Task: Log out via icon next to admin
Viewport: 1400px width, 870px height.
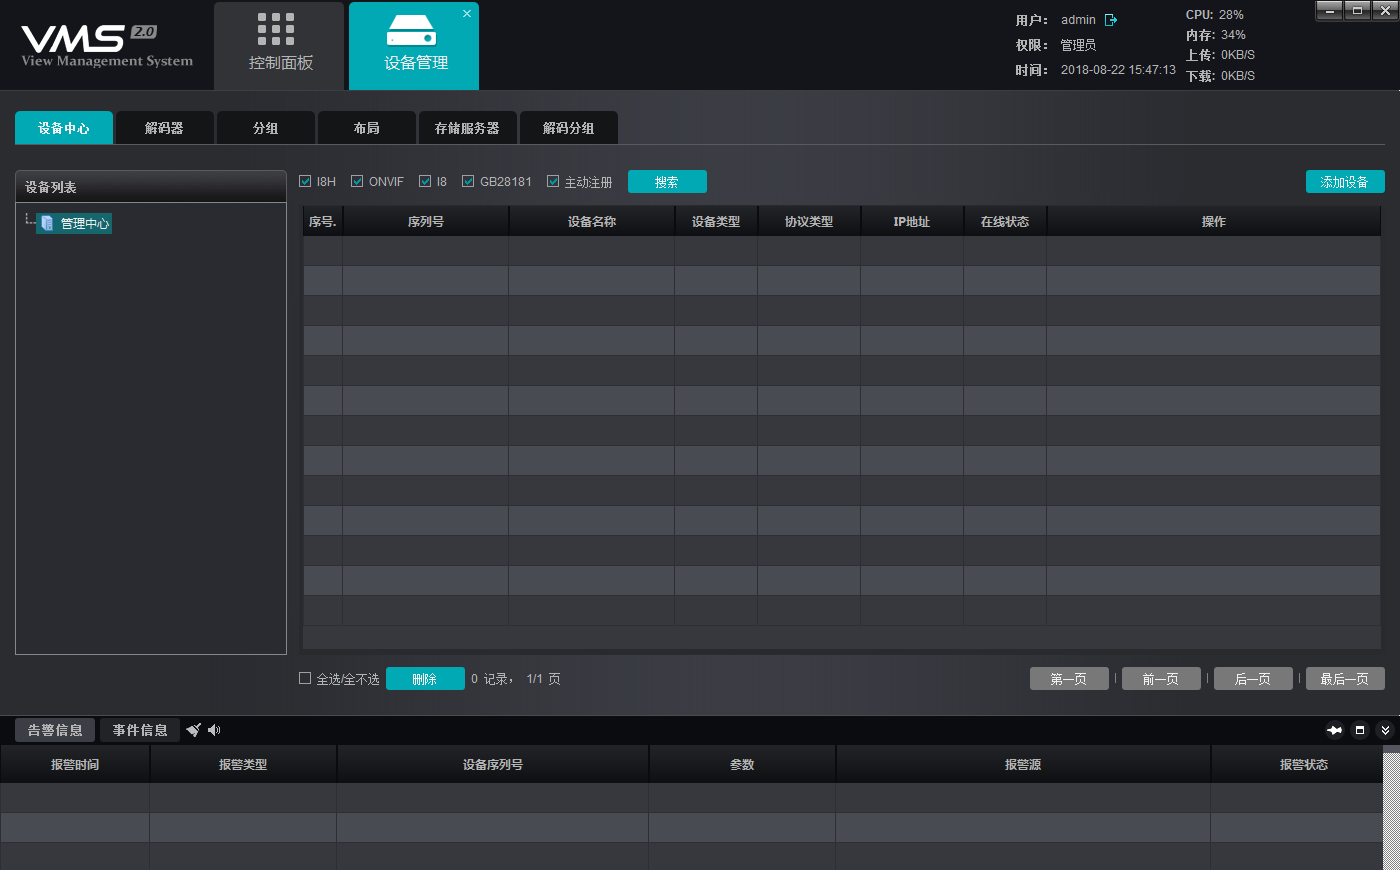Action: pos(1111,20)
